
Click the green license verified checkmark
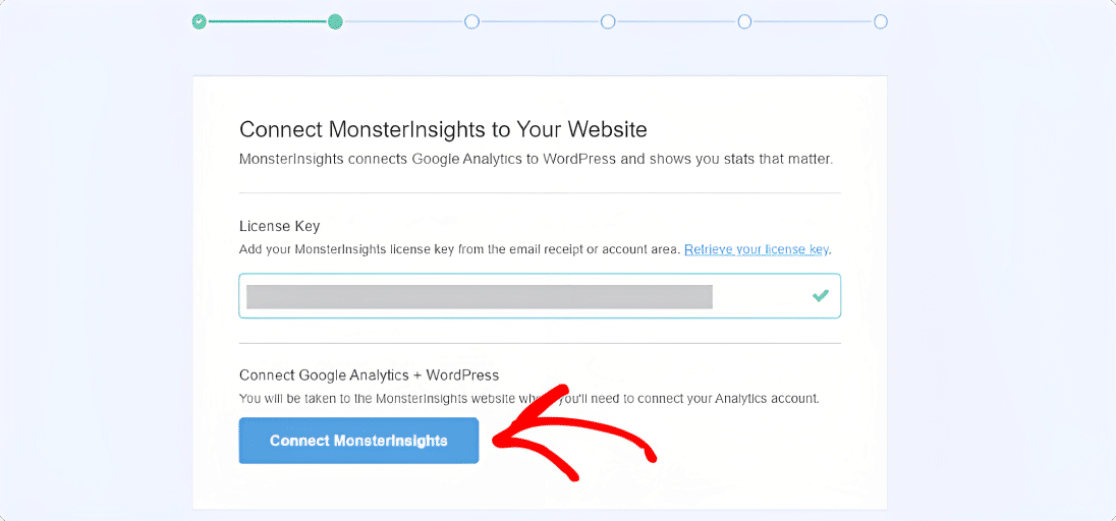click(x=821, y=295)
